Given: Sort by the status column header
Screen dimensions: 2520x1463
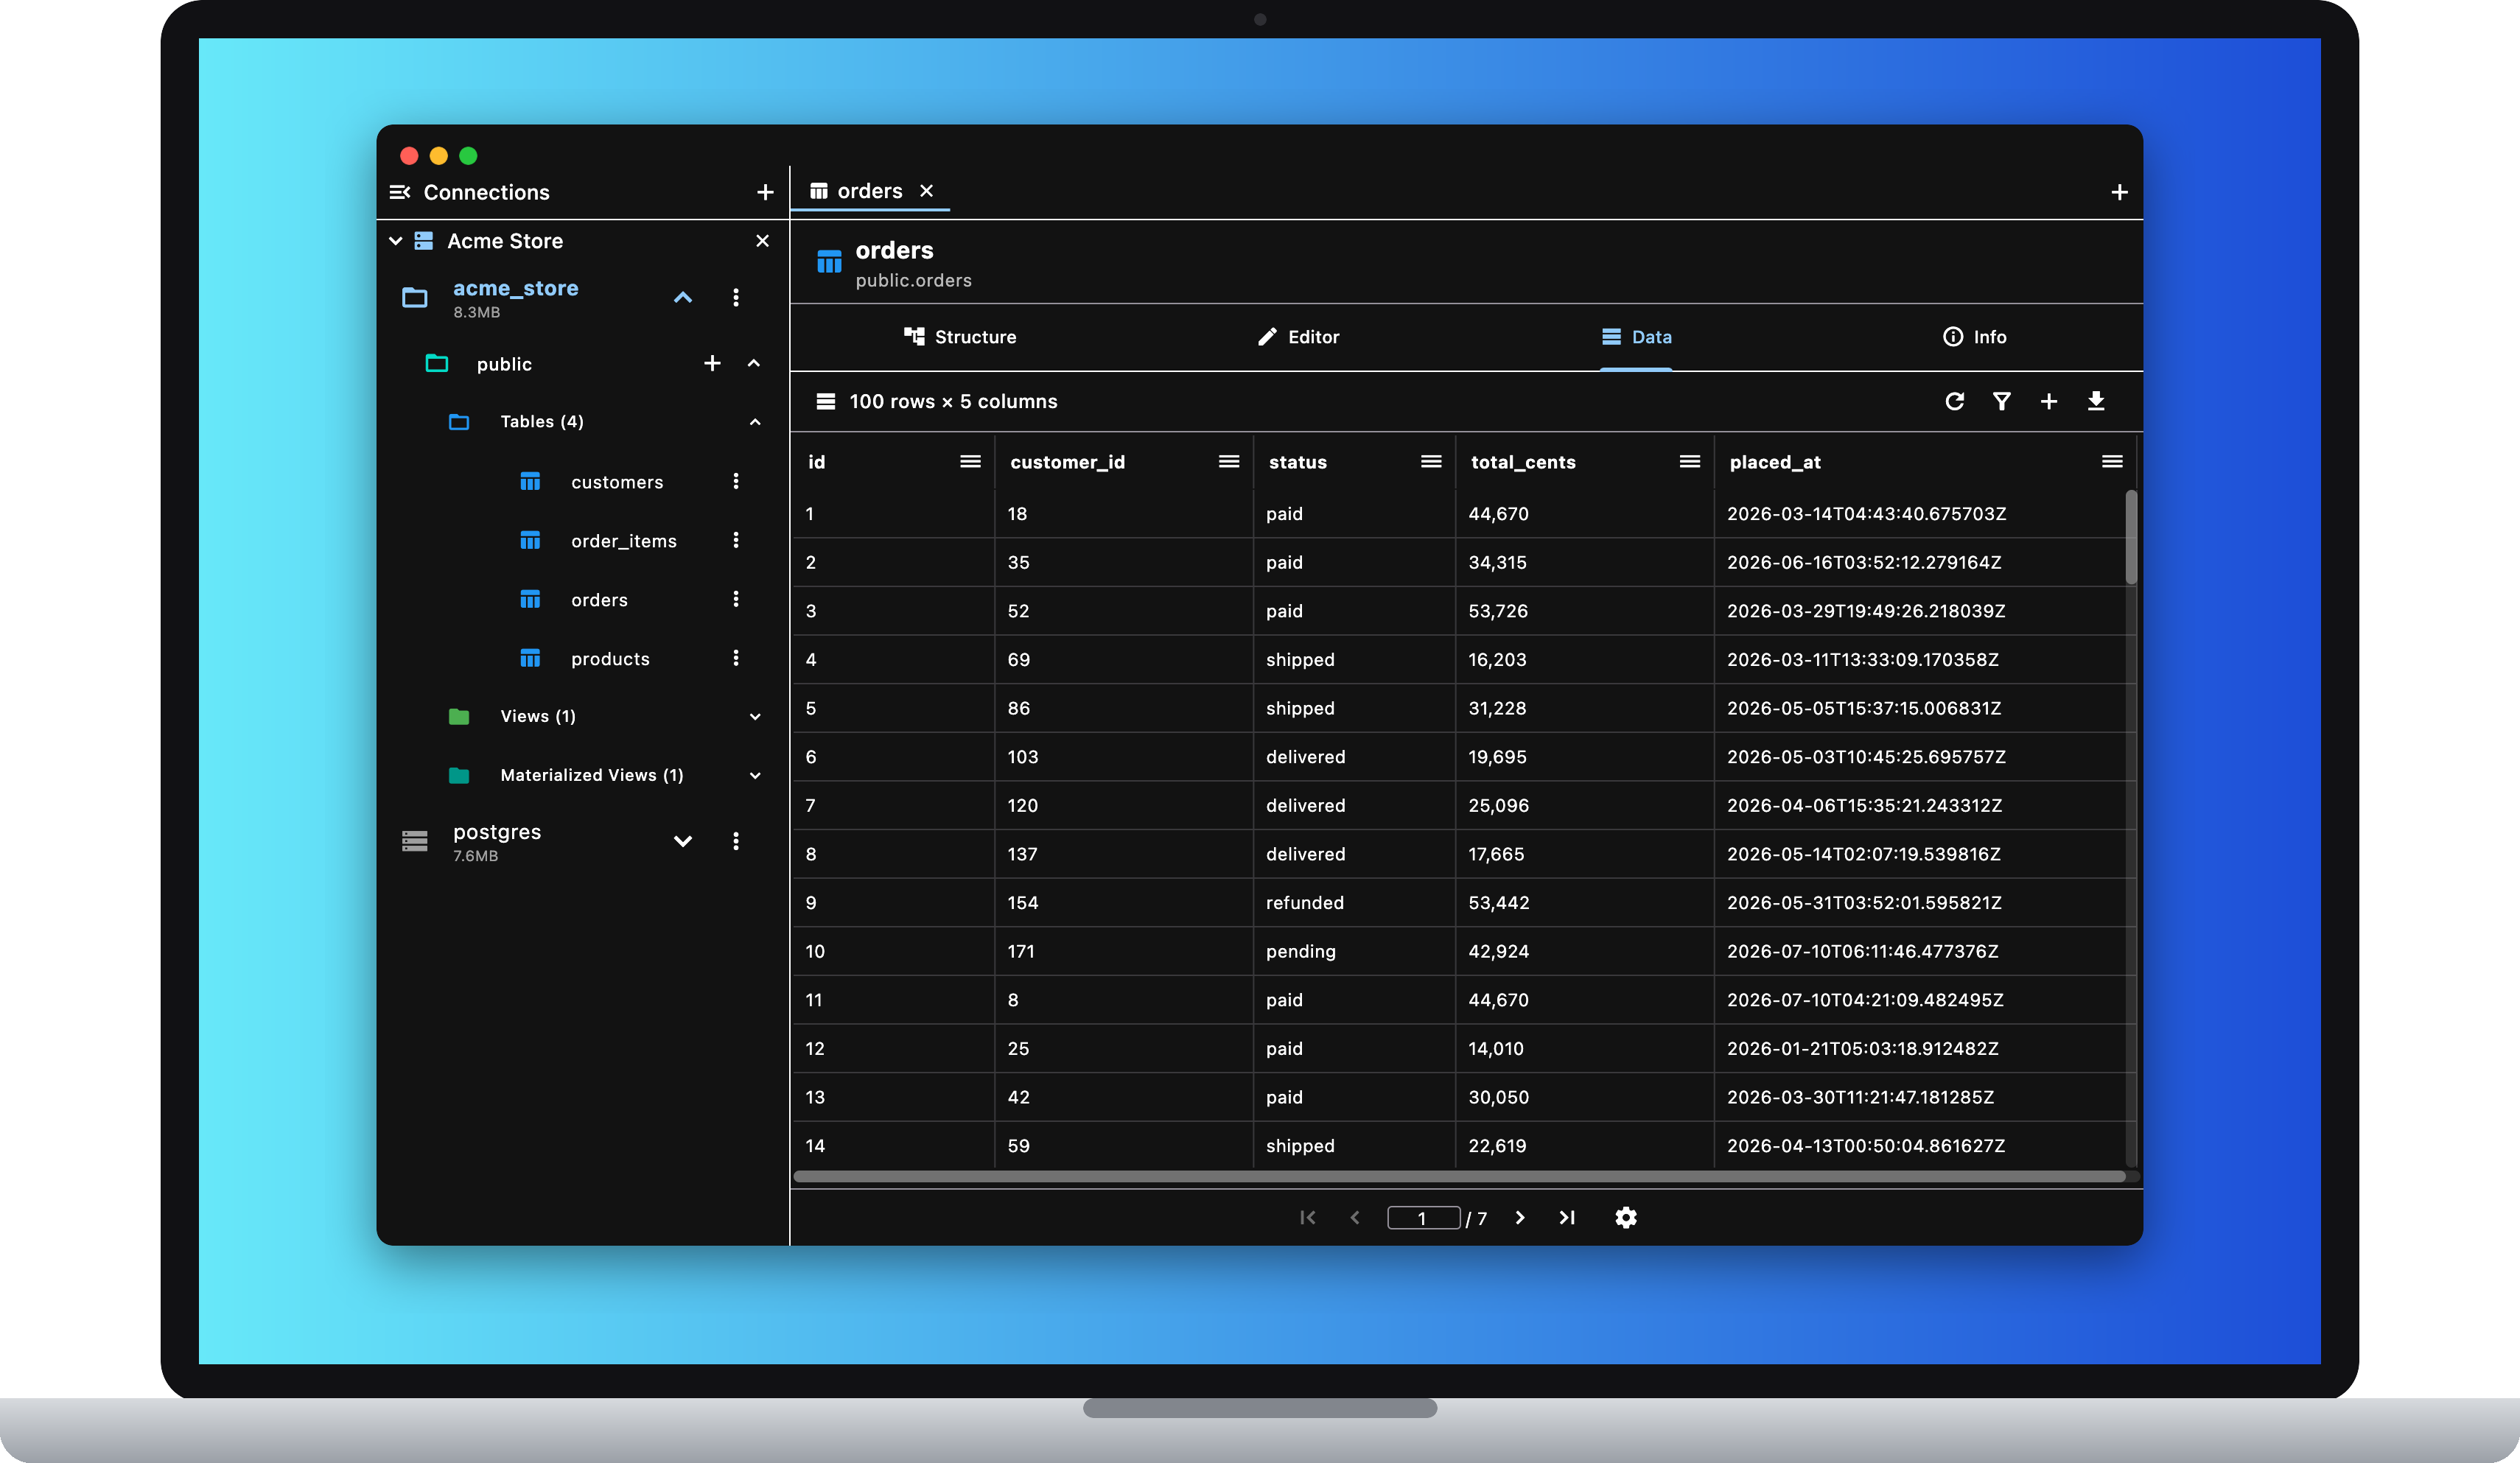Looking at the screenshot, I should [1297, 462].
